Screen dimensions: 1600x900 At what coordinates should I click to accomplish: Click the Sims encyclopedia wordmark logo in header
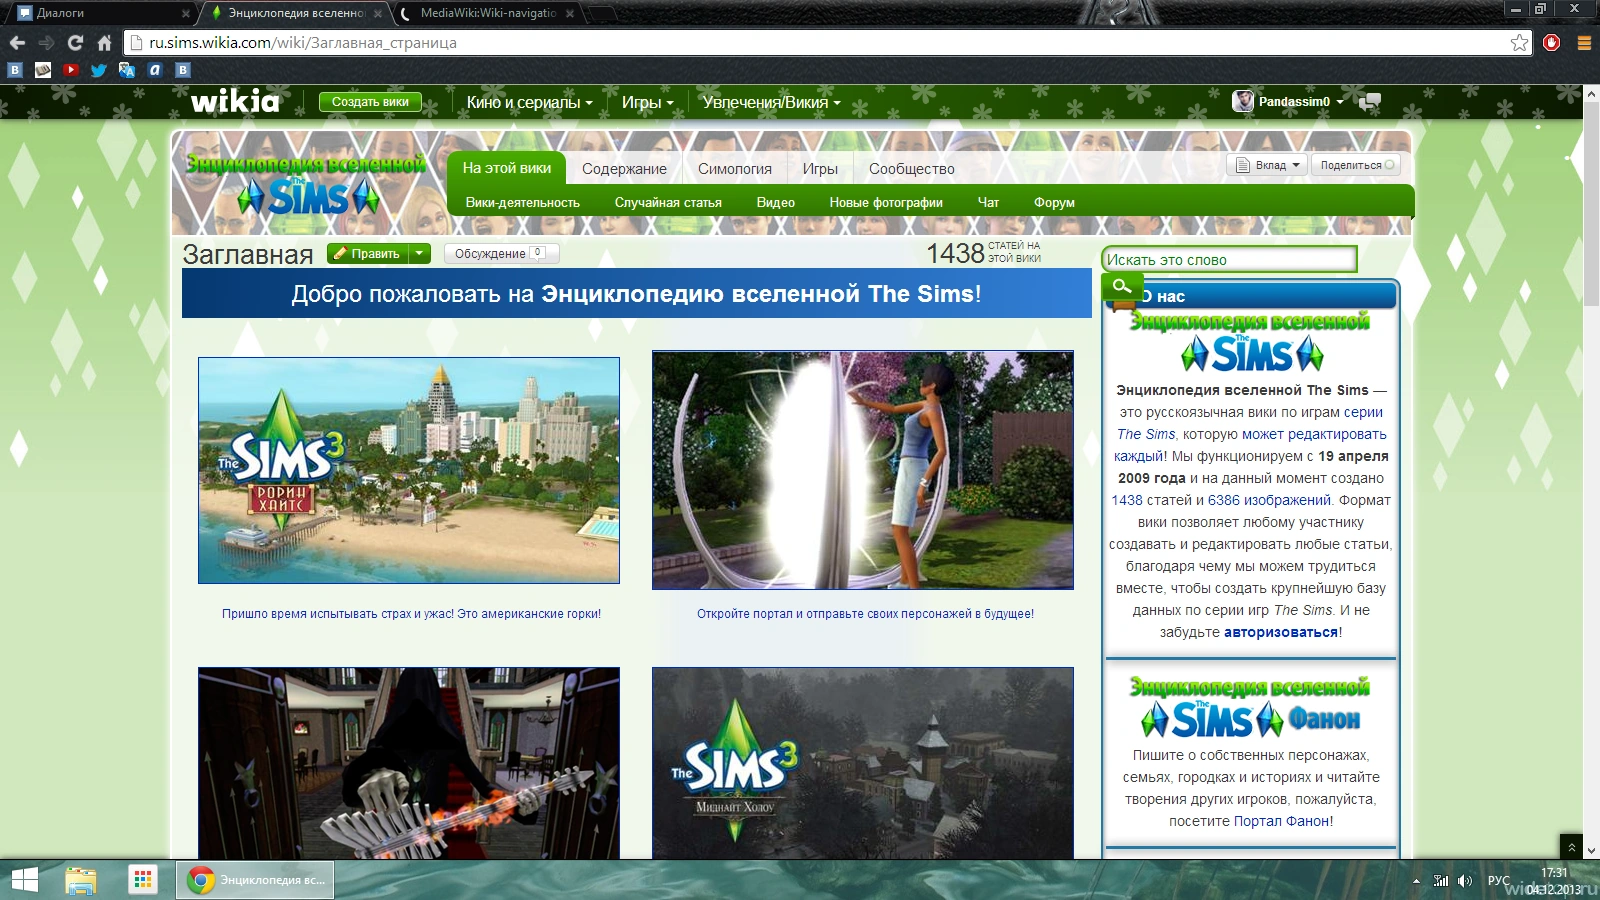[x=308, y=185]
